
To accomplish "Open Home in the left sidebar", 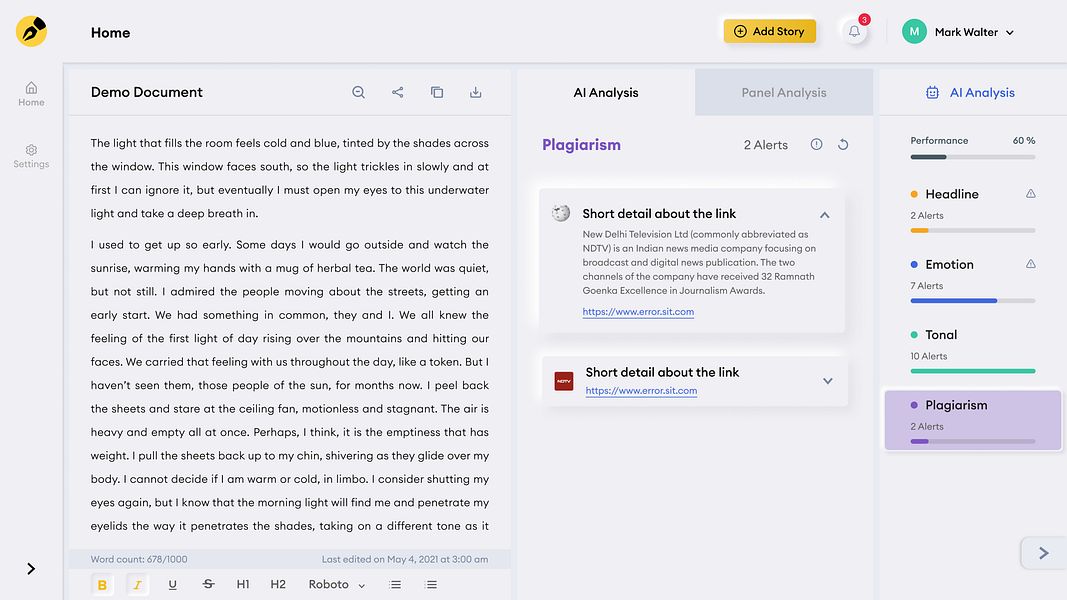I will pos(31,95).
